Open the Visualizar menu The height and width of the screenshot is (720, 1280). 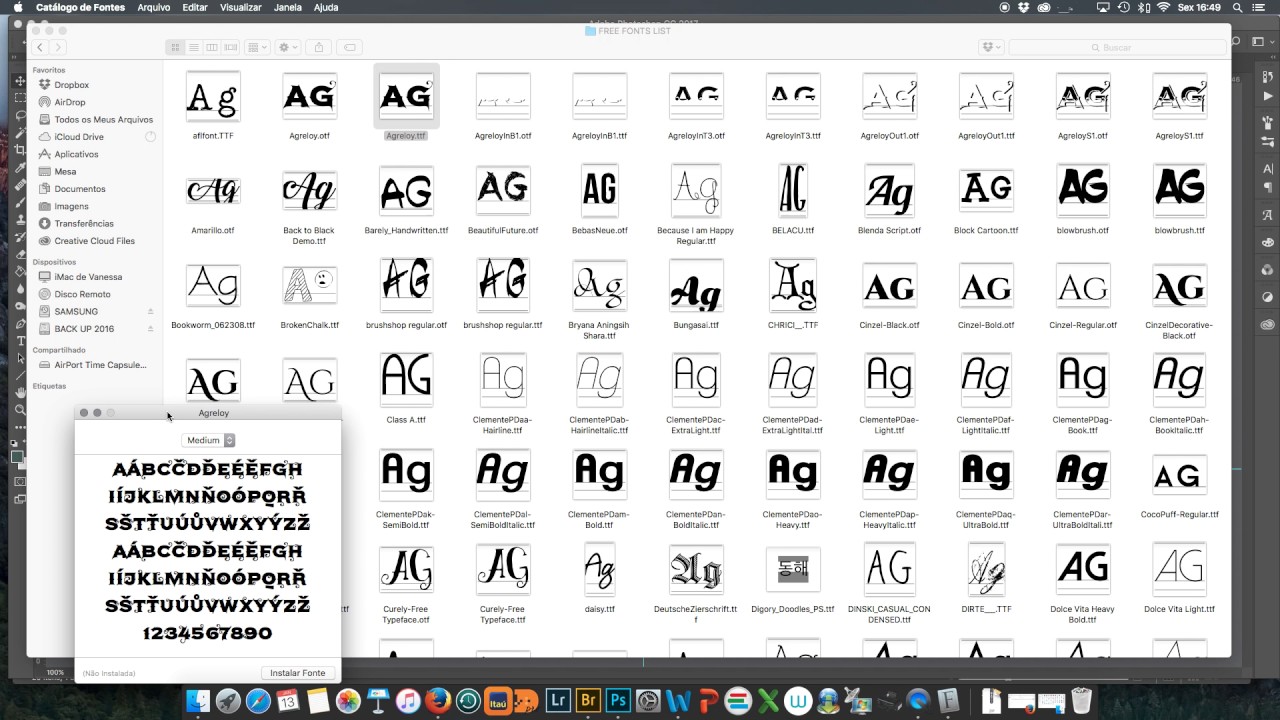point(241,7)
